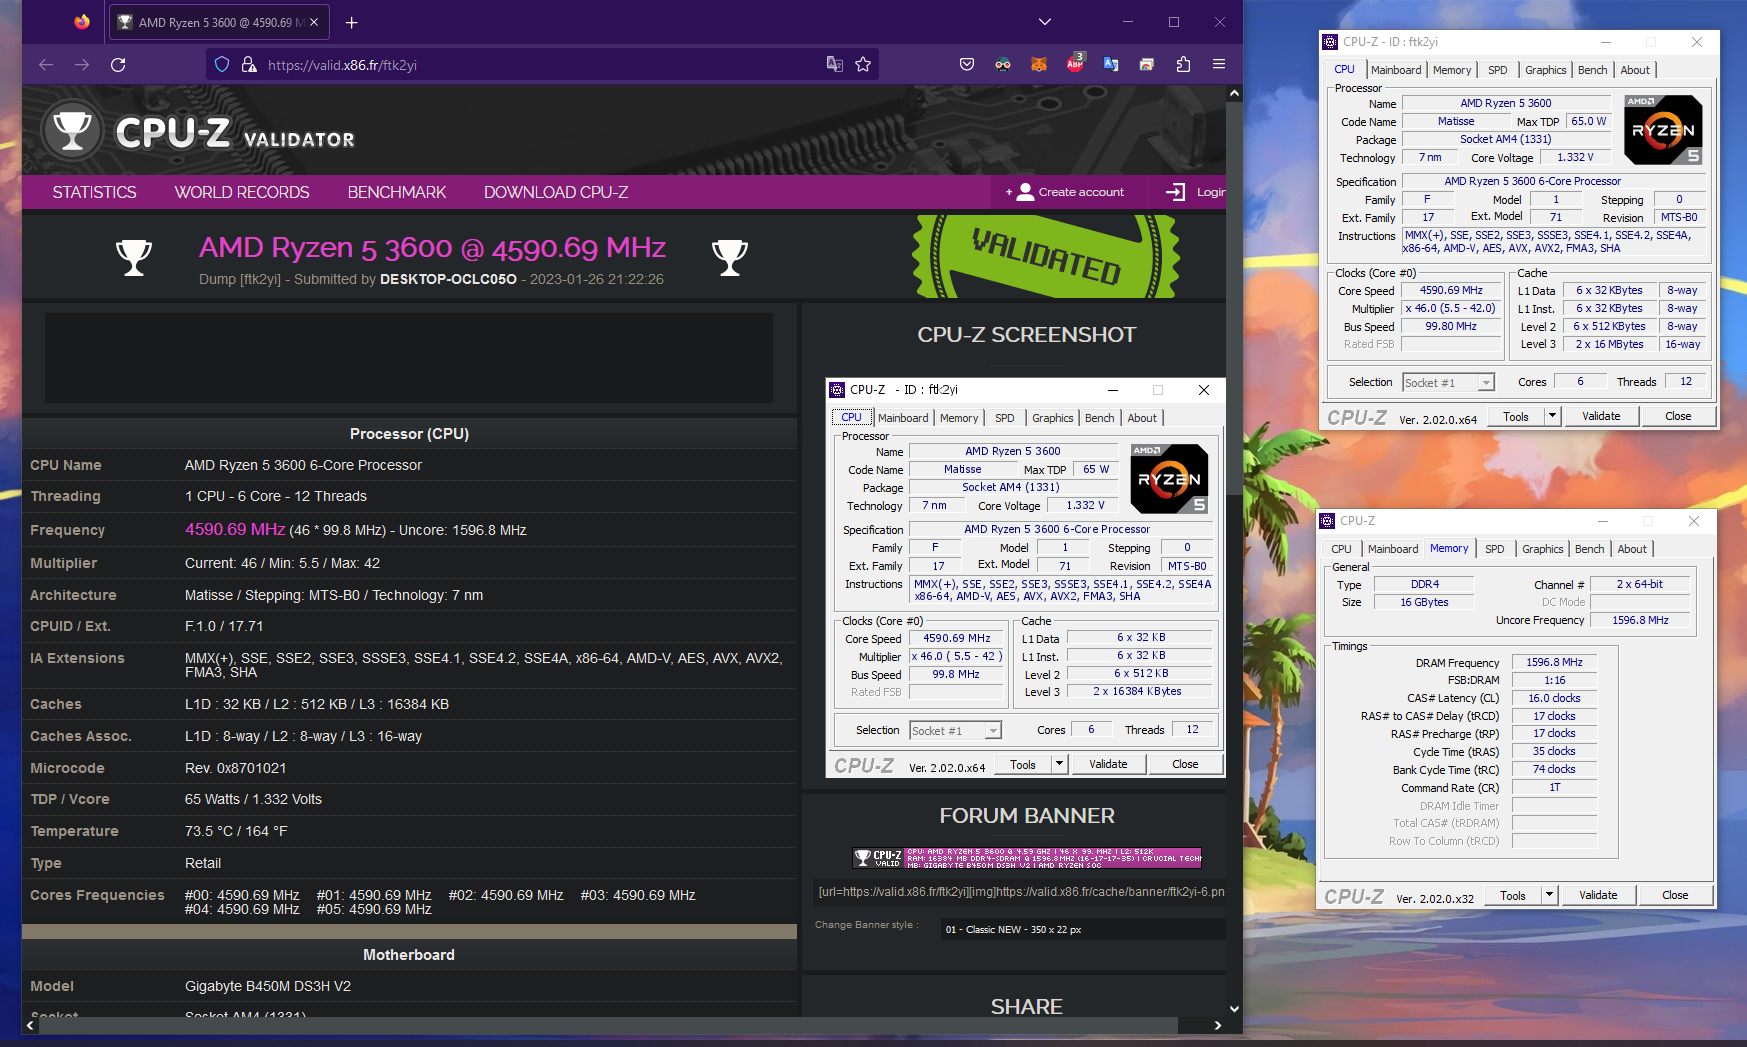Click the CPU-Z Validator trophy logo
1747x1047 pixels.
[x=72, y=130]
